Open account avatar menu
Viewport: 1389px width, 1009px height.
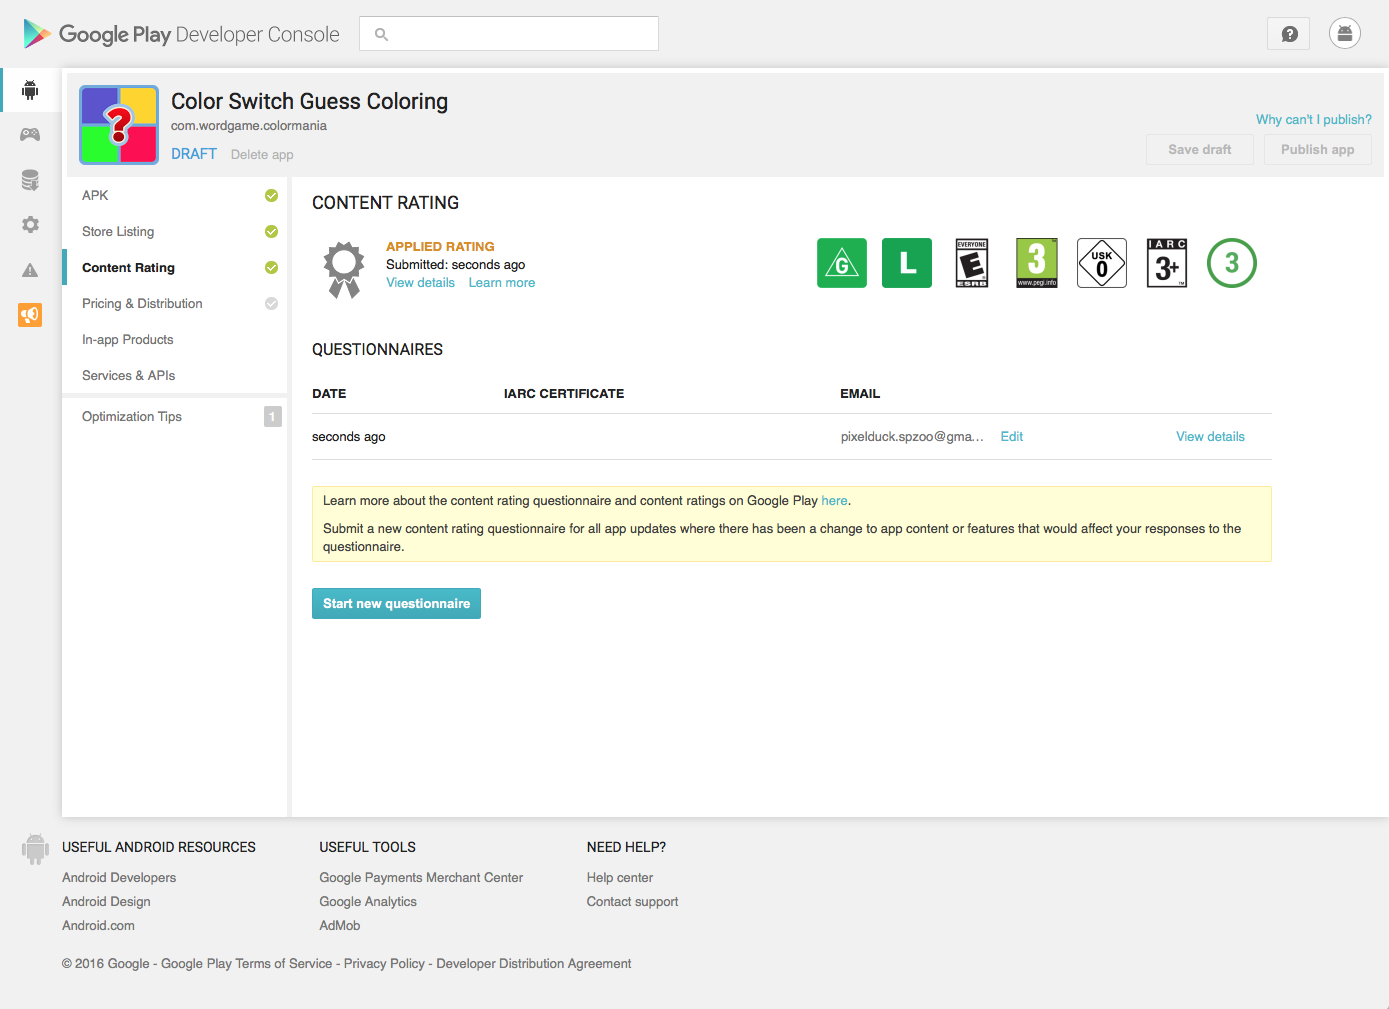point(1345,34)
